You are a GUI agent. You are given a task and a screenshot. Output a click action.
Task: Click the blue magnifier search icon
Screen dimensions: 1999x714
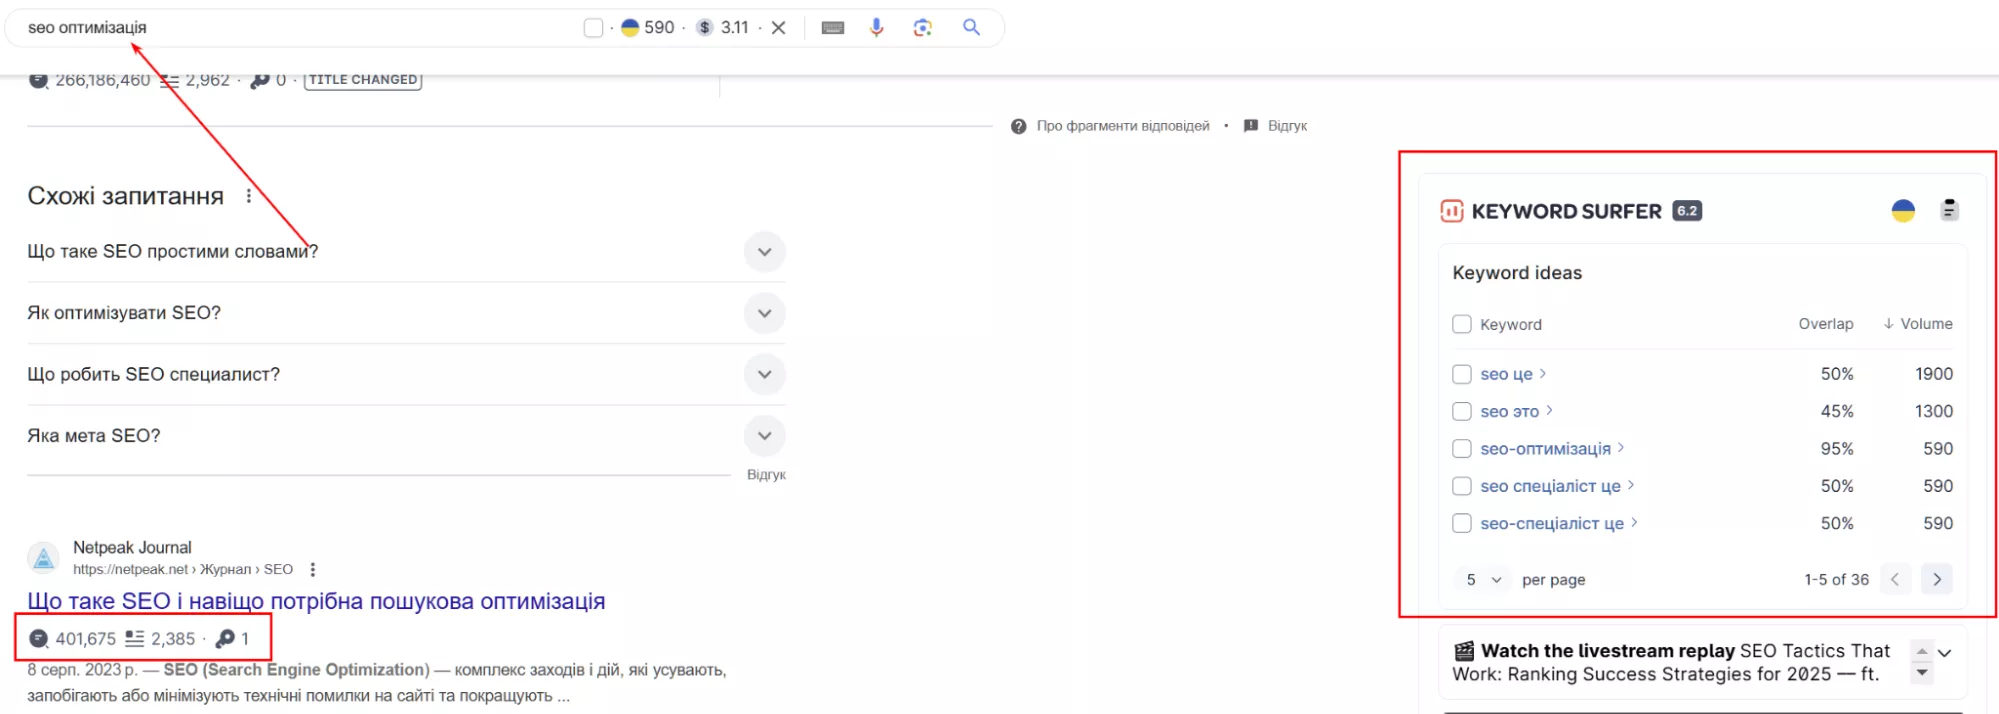pos(971,27)
